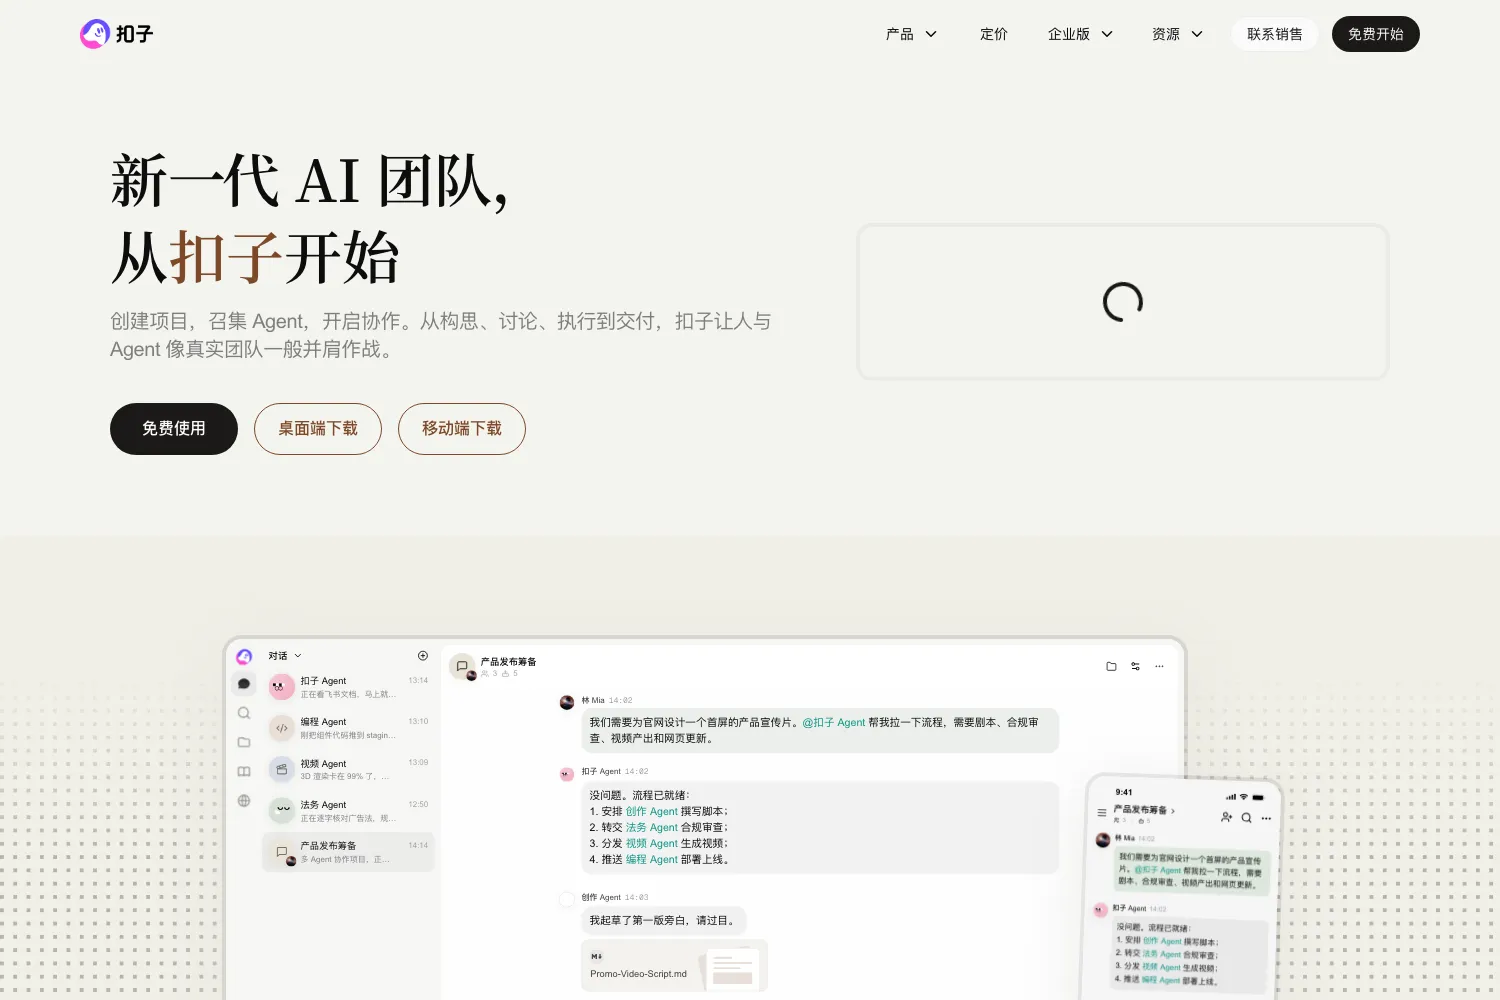Expand the 企业版 dropdown menu
1500x1000 pixels.
click(x=1080, y=34)
